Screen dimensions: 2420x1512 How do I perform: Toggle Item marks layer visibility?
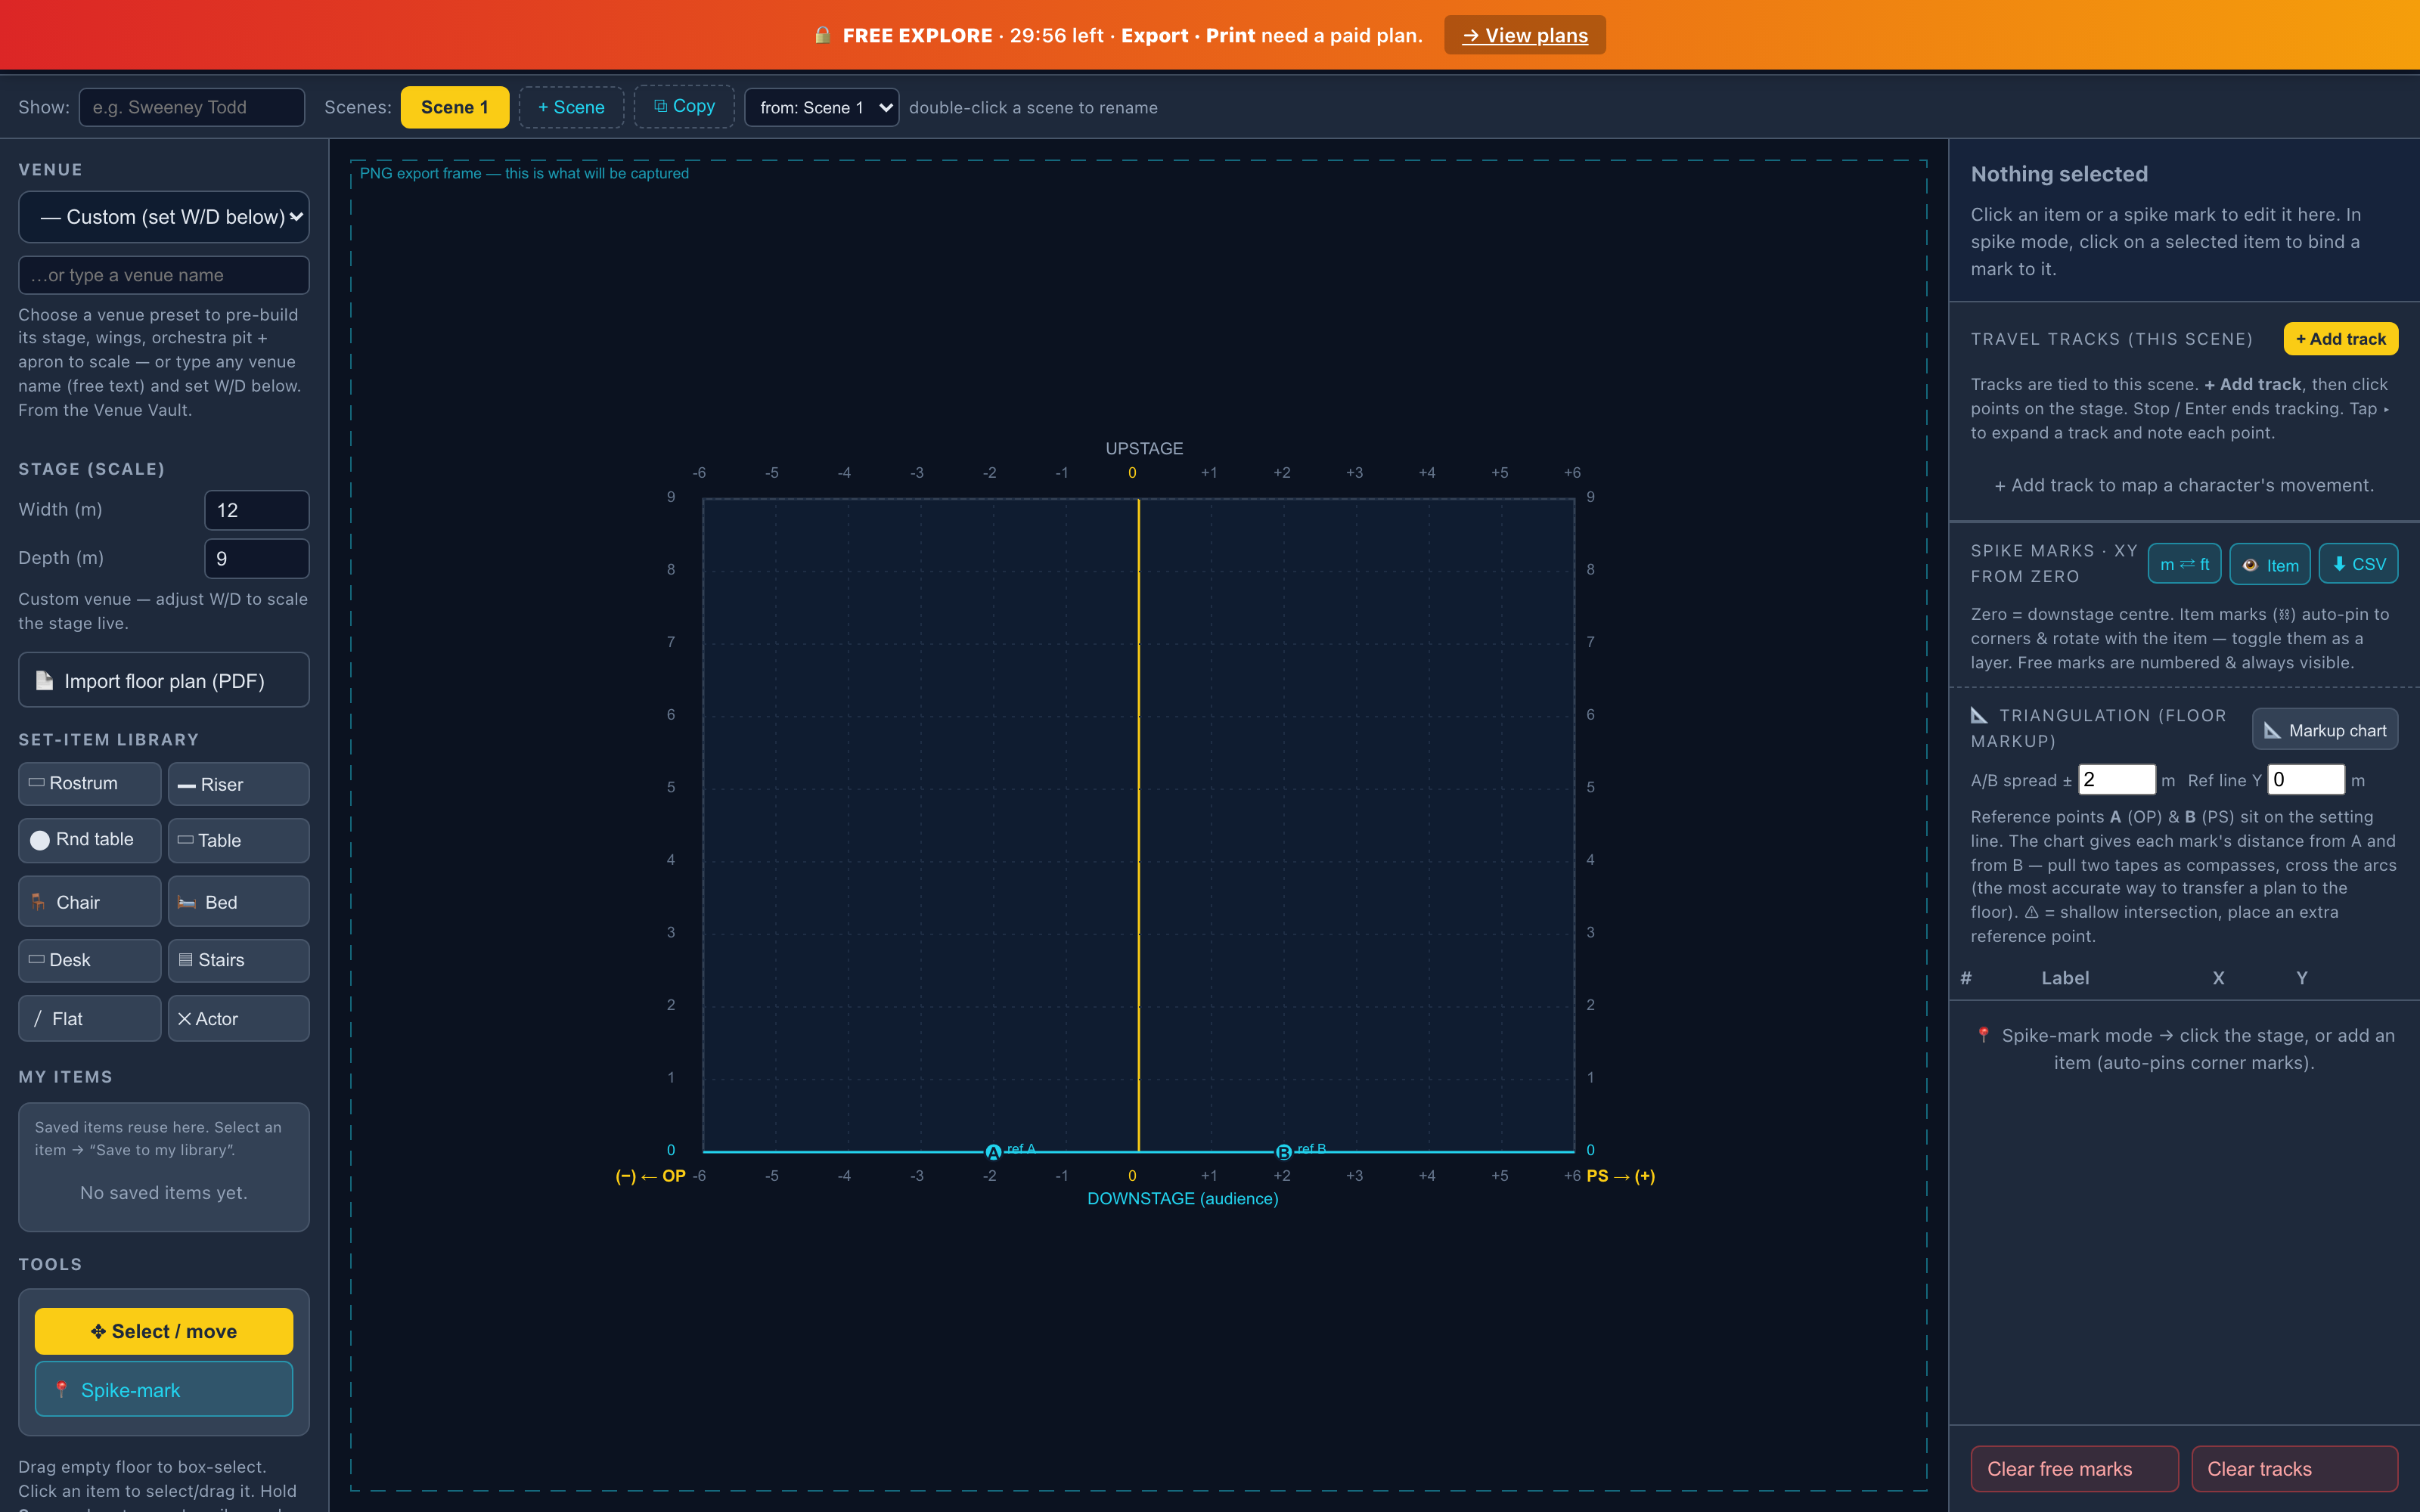(2269, 564)
